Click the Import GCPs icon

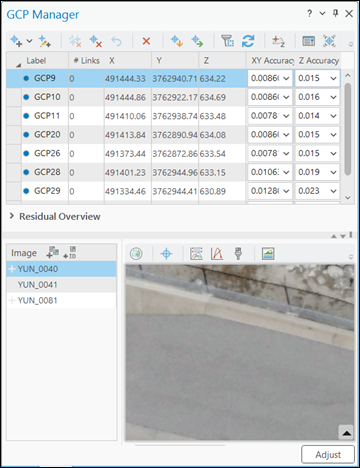177,41
